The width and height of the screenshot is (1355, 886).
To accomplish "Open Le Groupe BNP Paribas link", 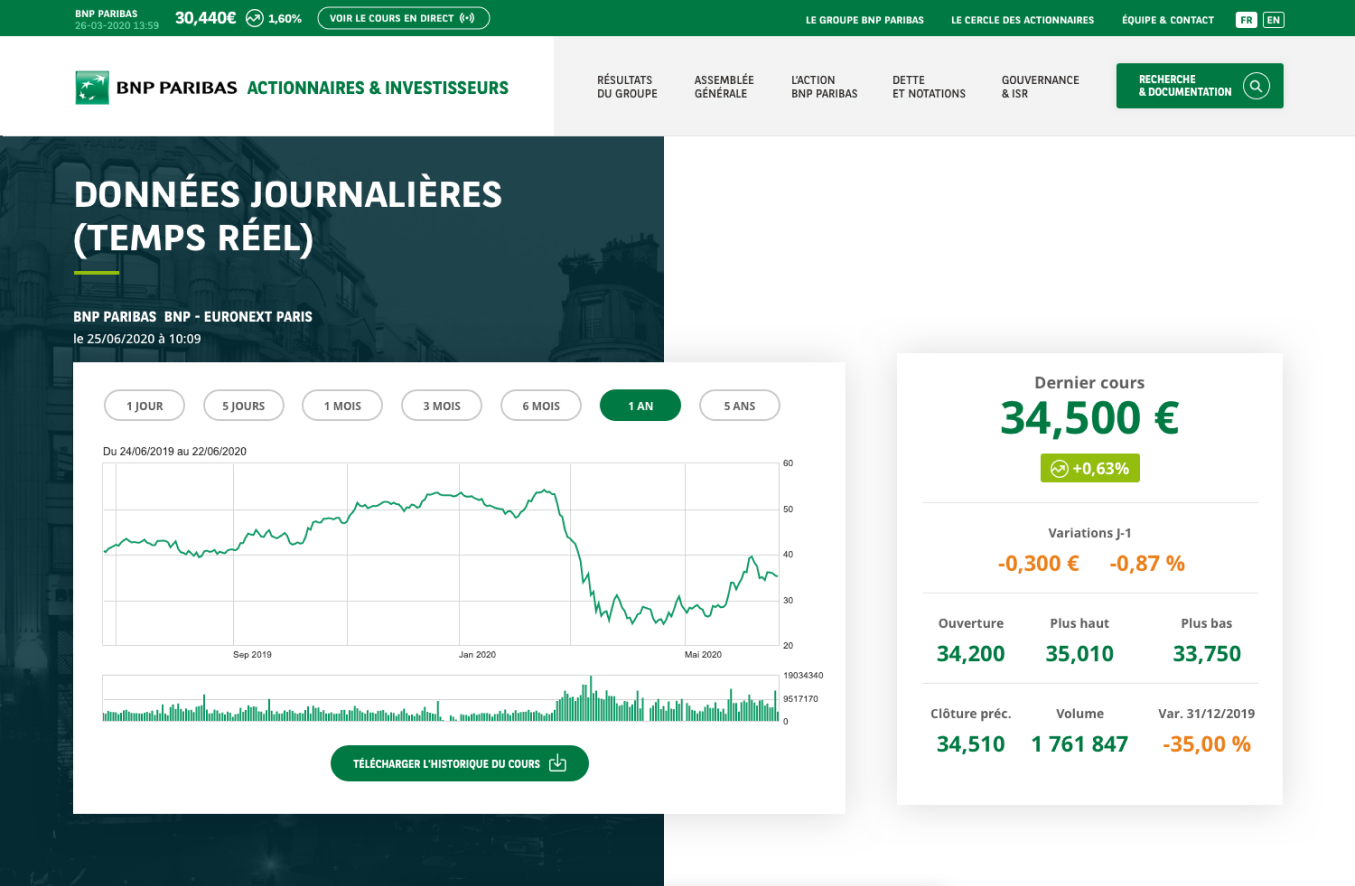I will coord(865,20).
